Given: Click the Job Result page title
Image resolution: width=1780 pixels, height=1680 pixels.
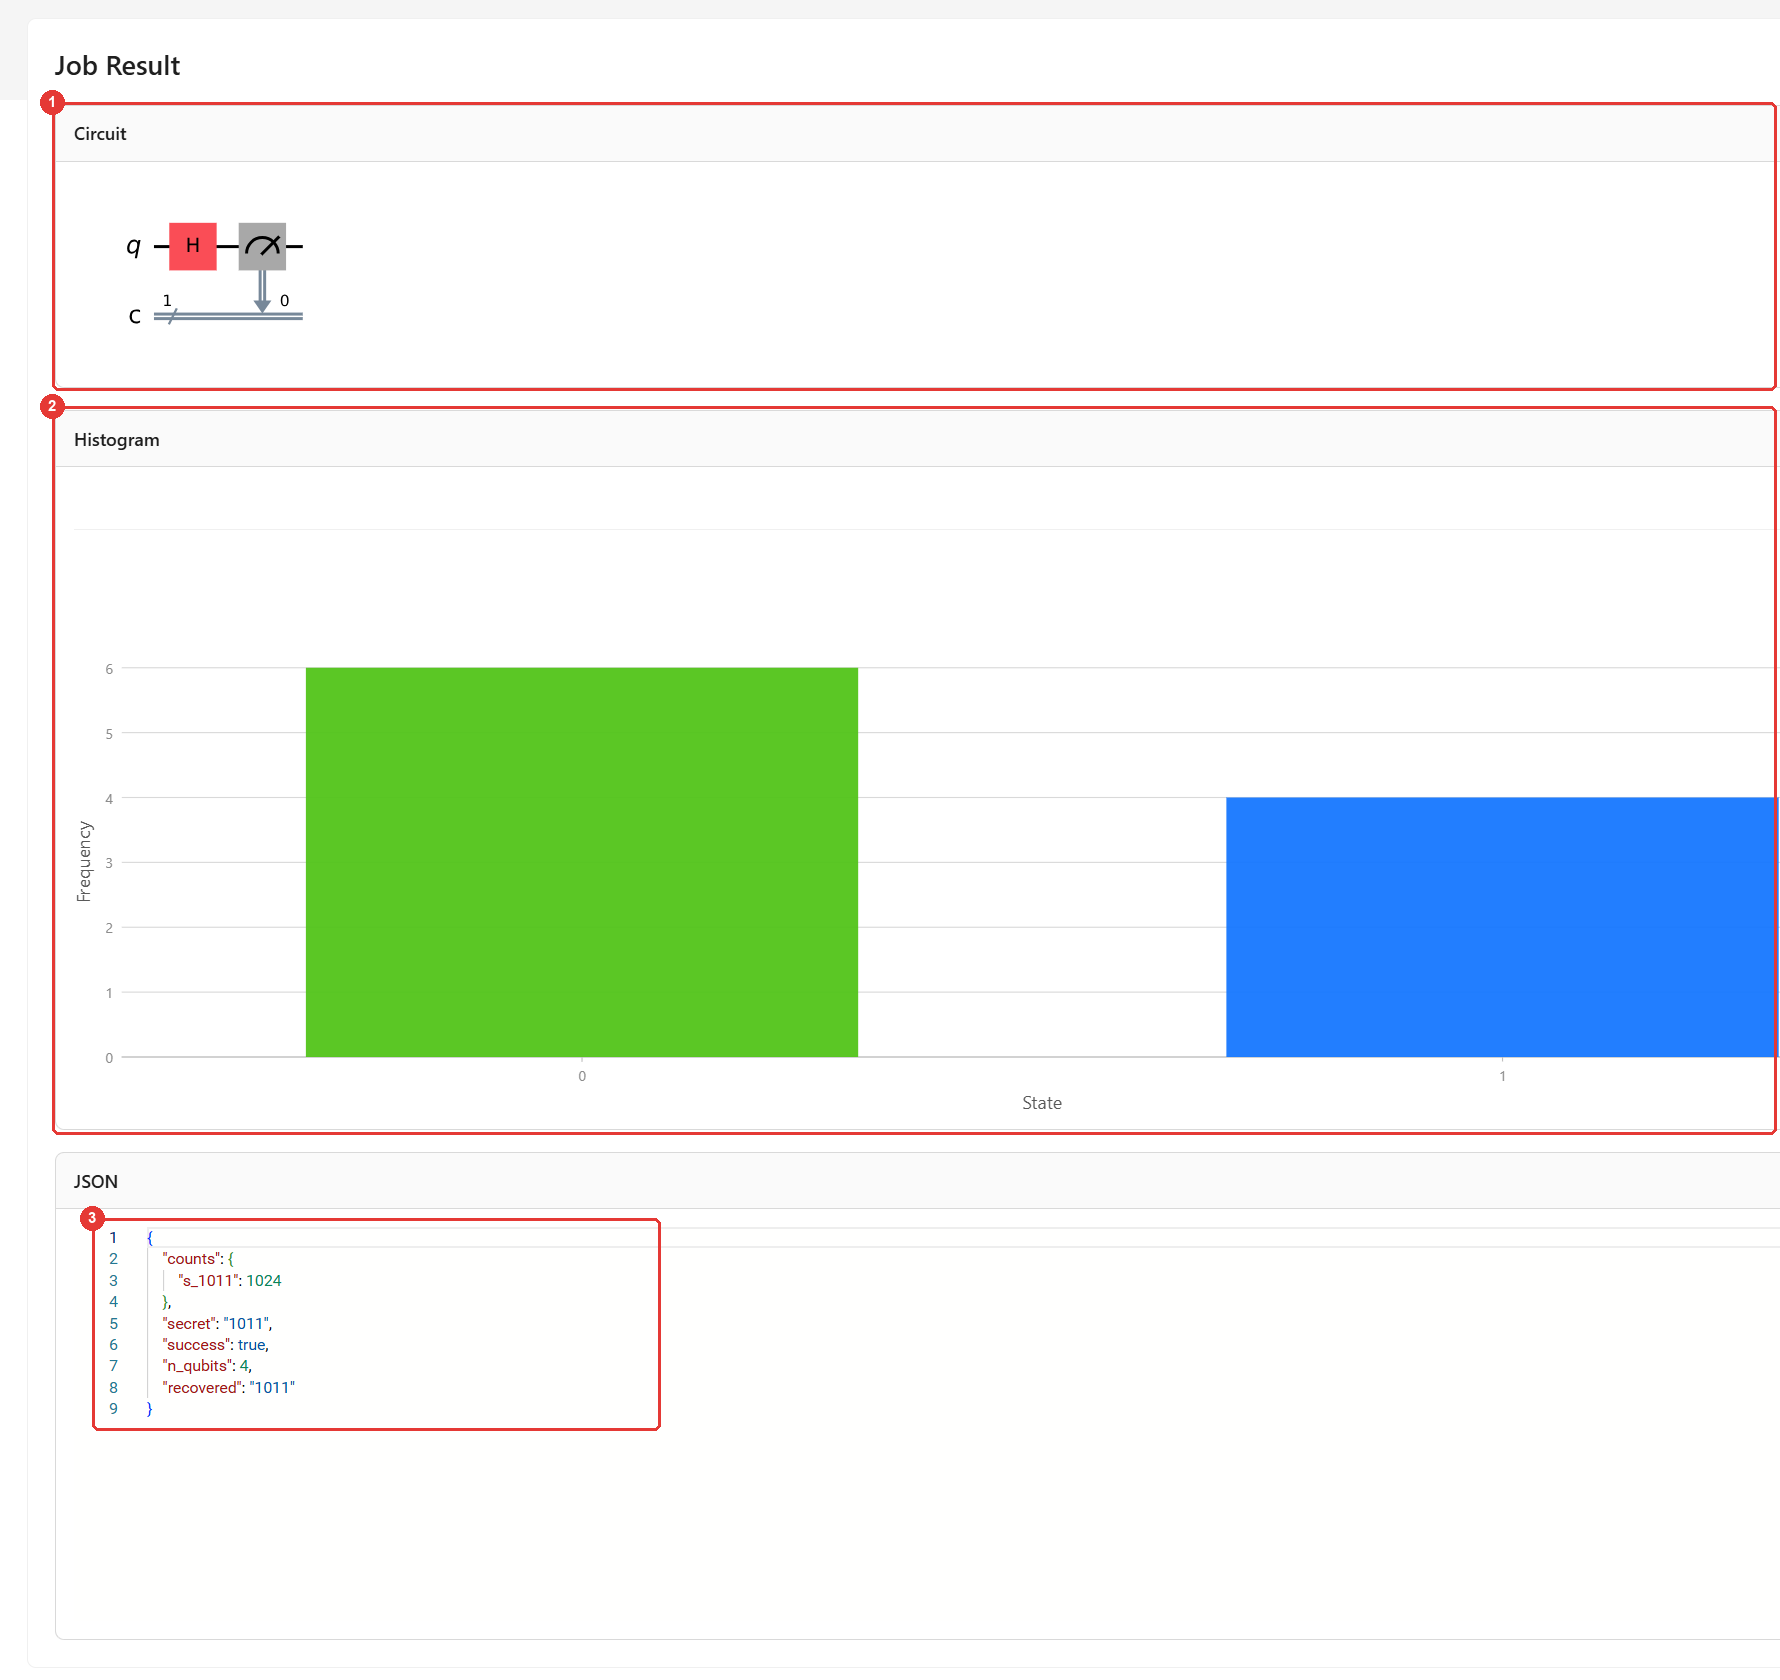Looking at the screenshot, I should click(117, 66).
